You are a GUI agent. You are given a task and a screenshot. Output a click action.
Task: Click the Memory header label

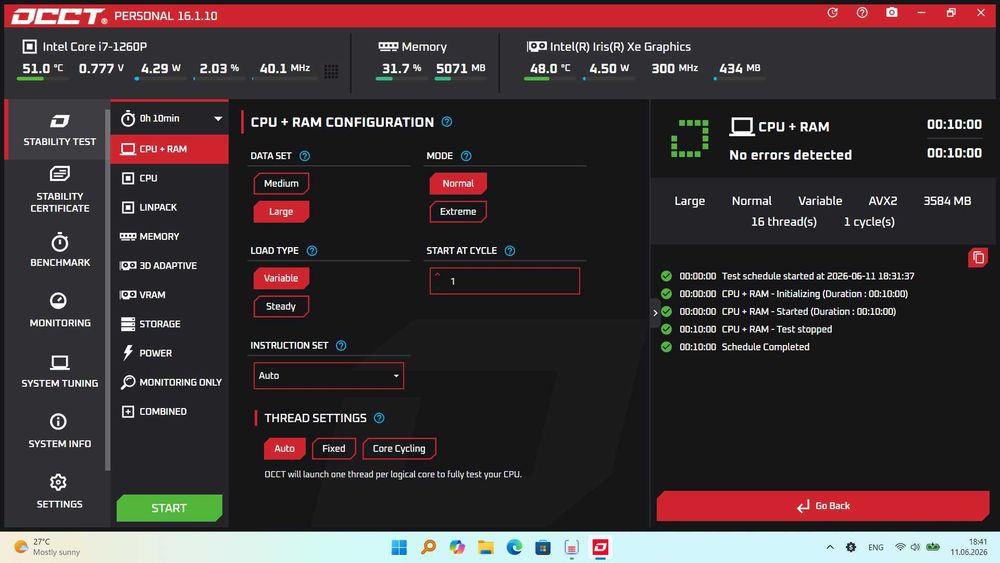click(x=413, y=47)
